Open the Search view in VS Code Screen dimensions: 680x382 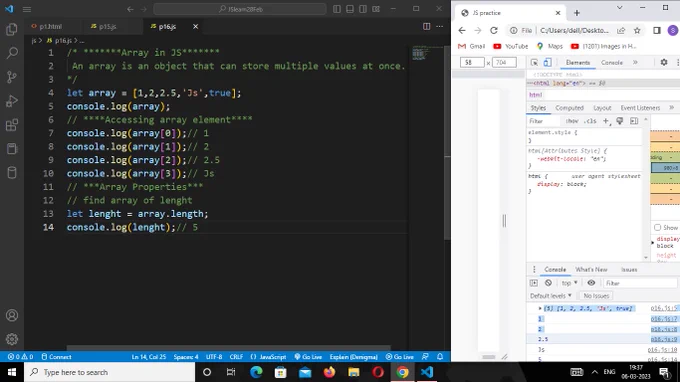pyautogui.click(x=12, y=53)
